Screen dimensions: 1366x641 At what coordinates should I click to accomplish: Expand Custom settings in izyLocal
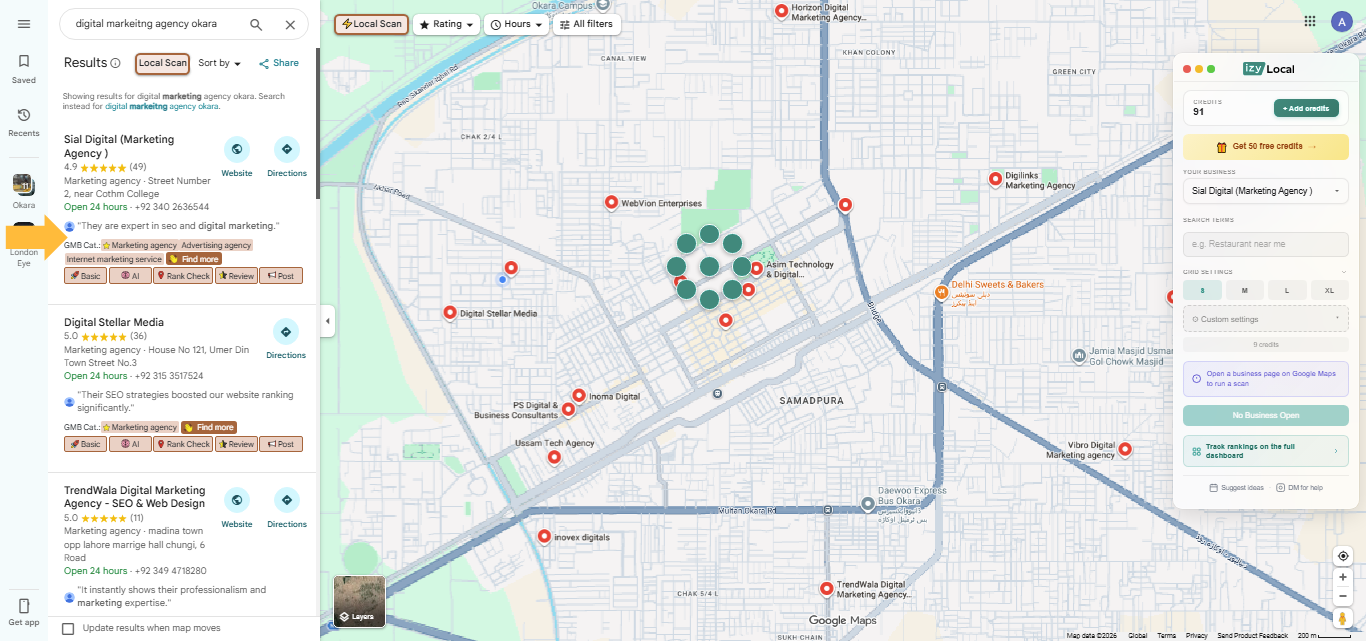[x=1266, y=319]
